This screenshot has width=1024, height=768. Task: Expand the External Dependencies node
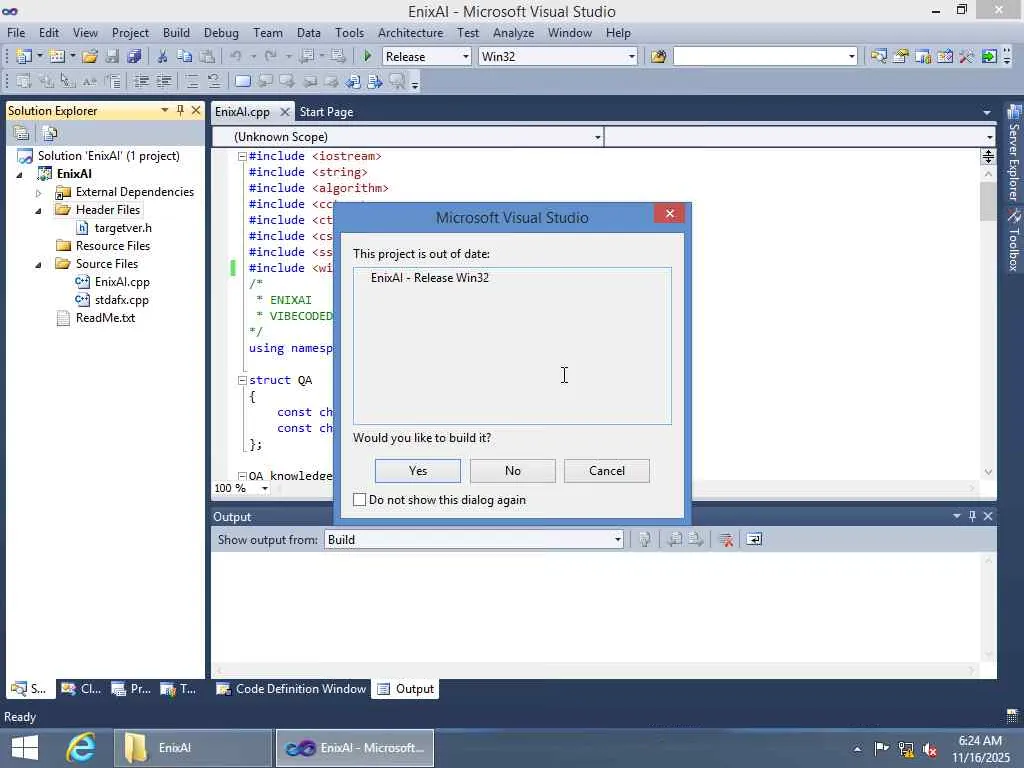pos(39,193)
